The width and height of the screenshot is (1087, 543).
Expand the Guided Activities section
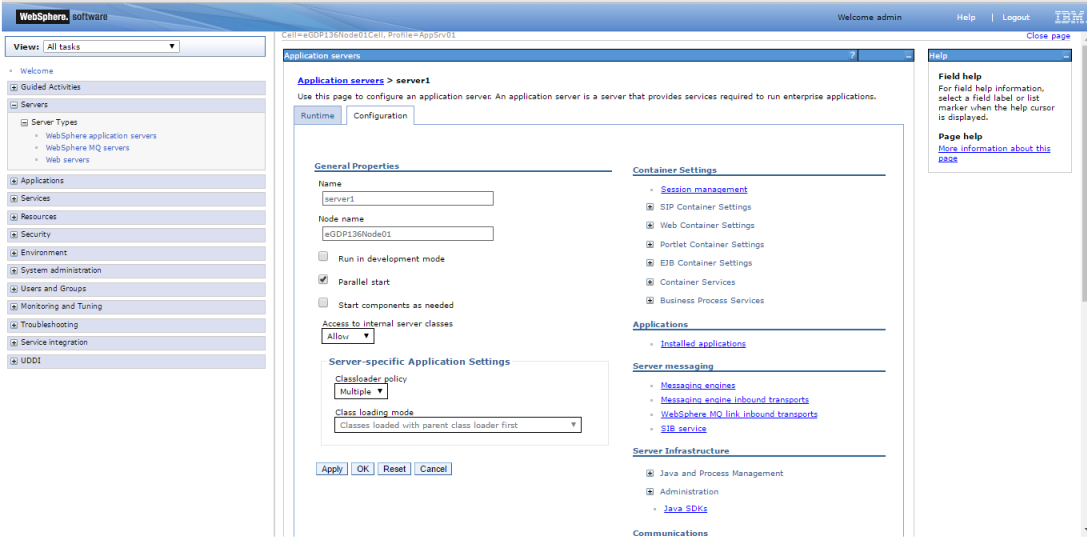(x=14, y=87)
